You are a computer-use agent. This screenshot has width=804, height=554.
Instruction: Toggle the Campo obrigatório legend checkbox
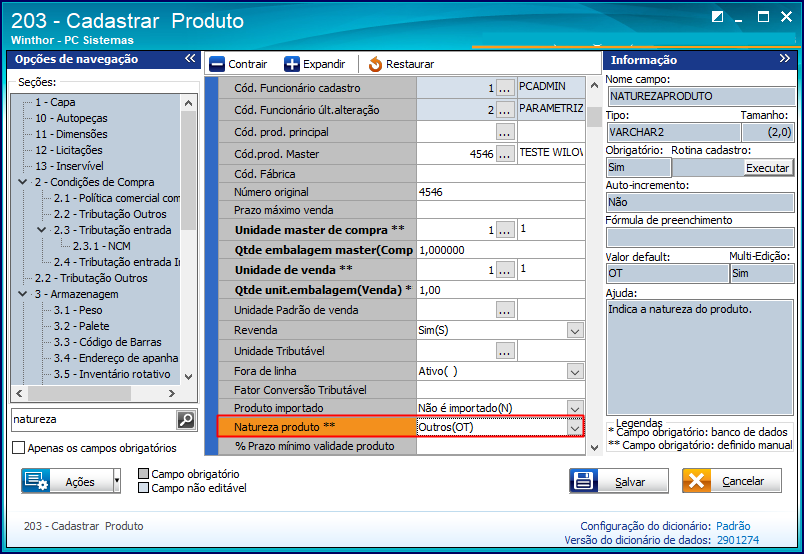click(144, 473)
